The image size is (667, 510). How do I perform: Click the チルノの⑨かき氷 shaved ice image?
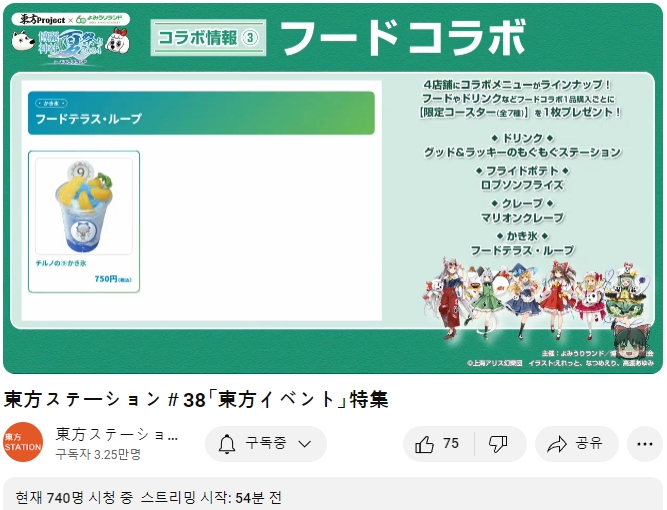point(84,206)
